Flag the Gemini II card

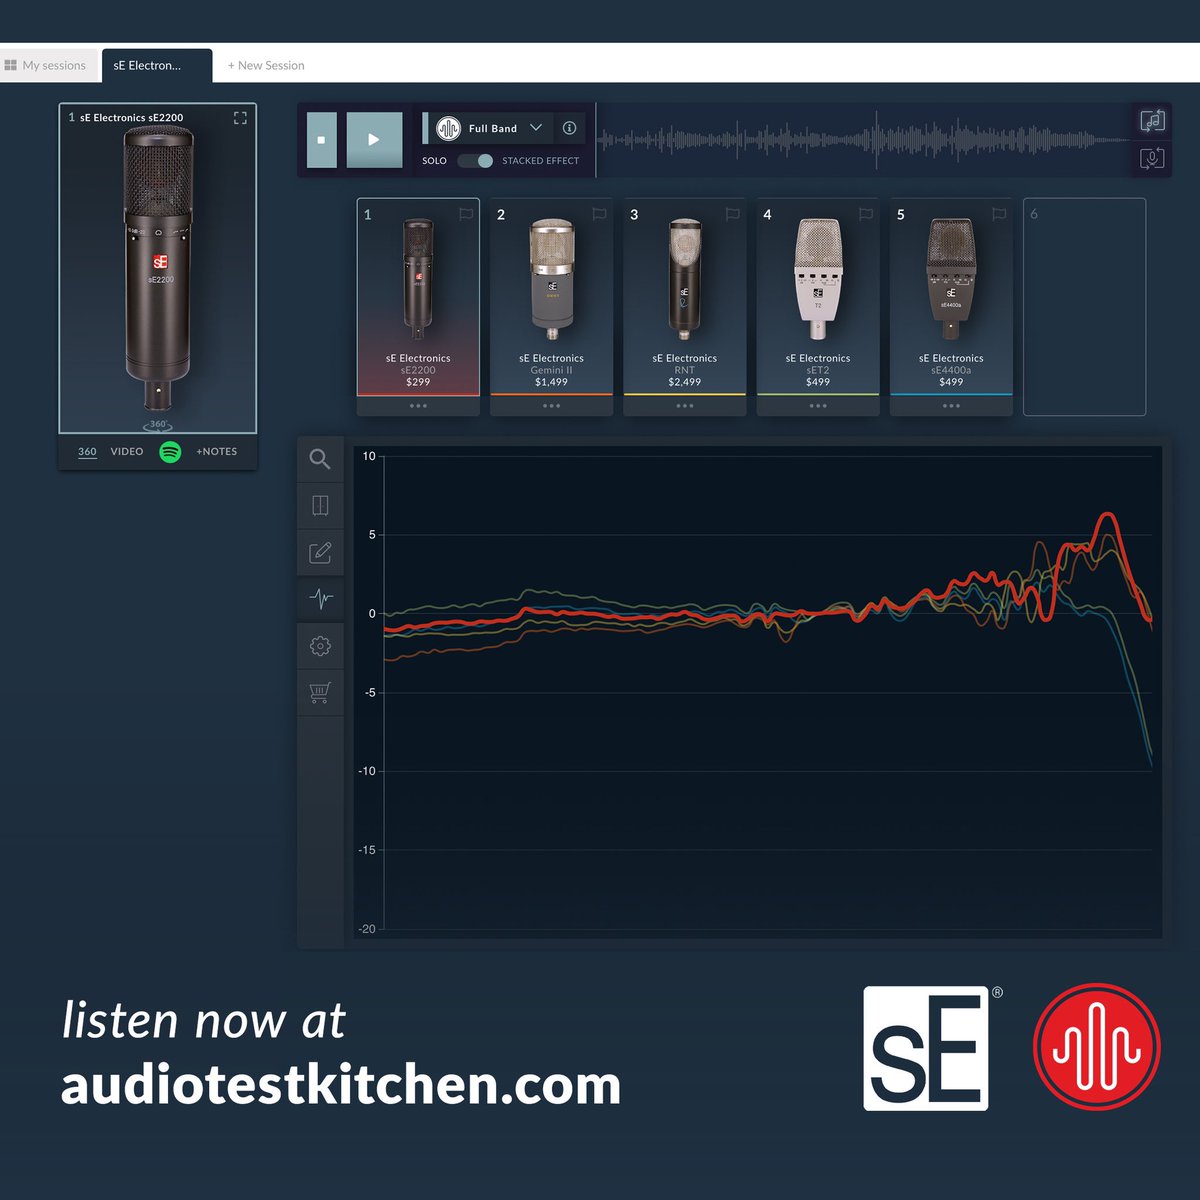tap(599, 214)
